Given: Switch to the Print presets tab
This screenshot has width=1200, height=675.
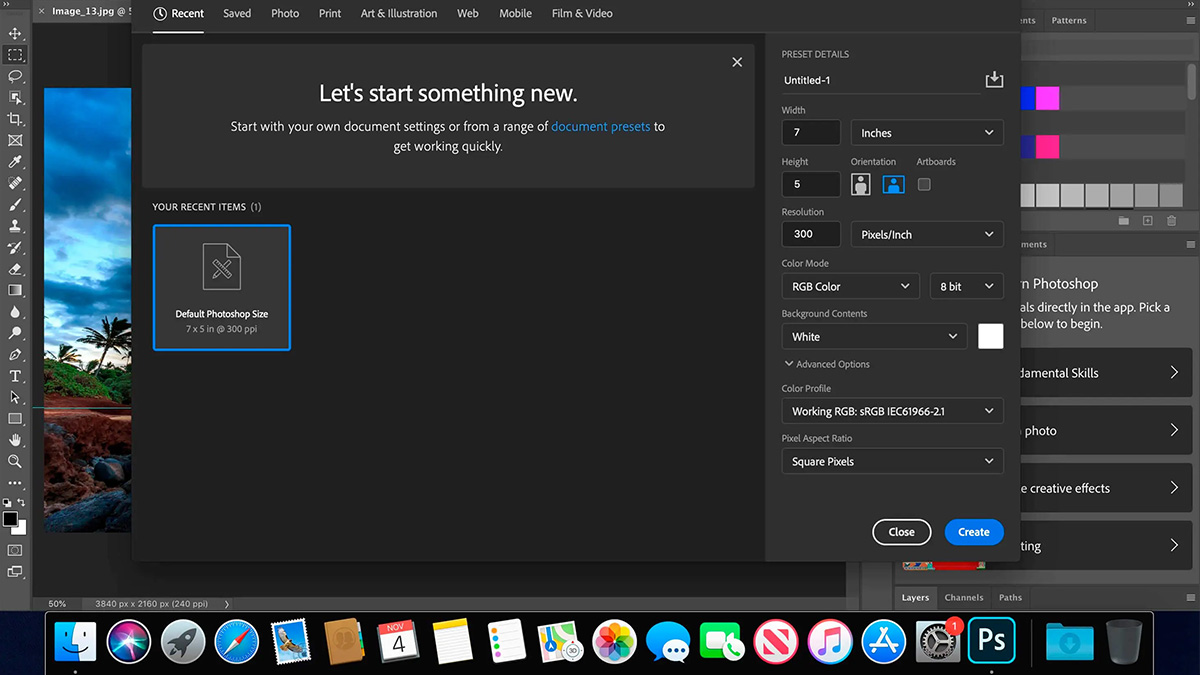Looking at the screenshot, I should (329, 13).
